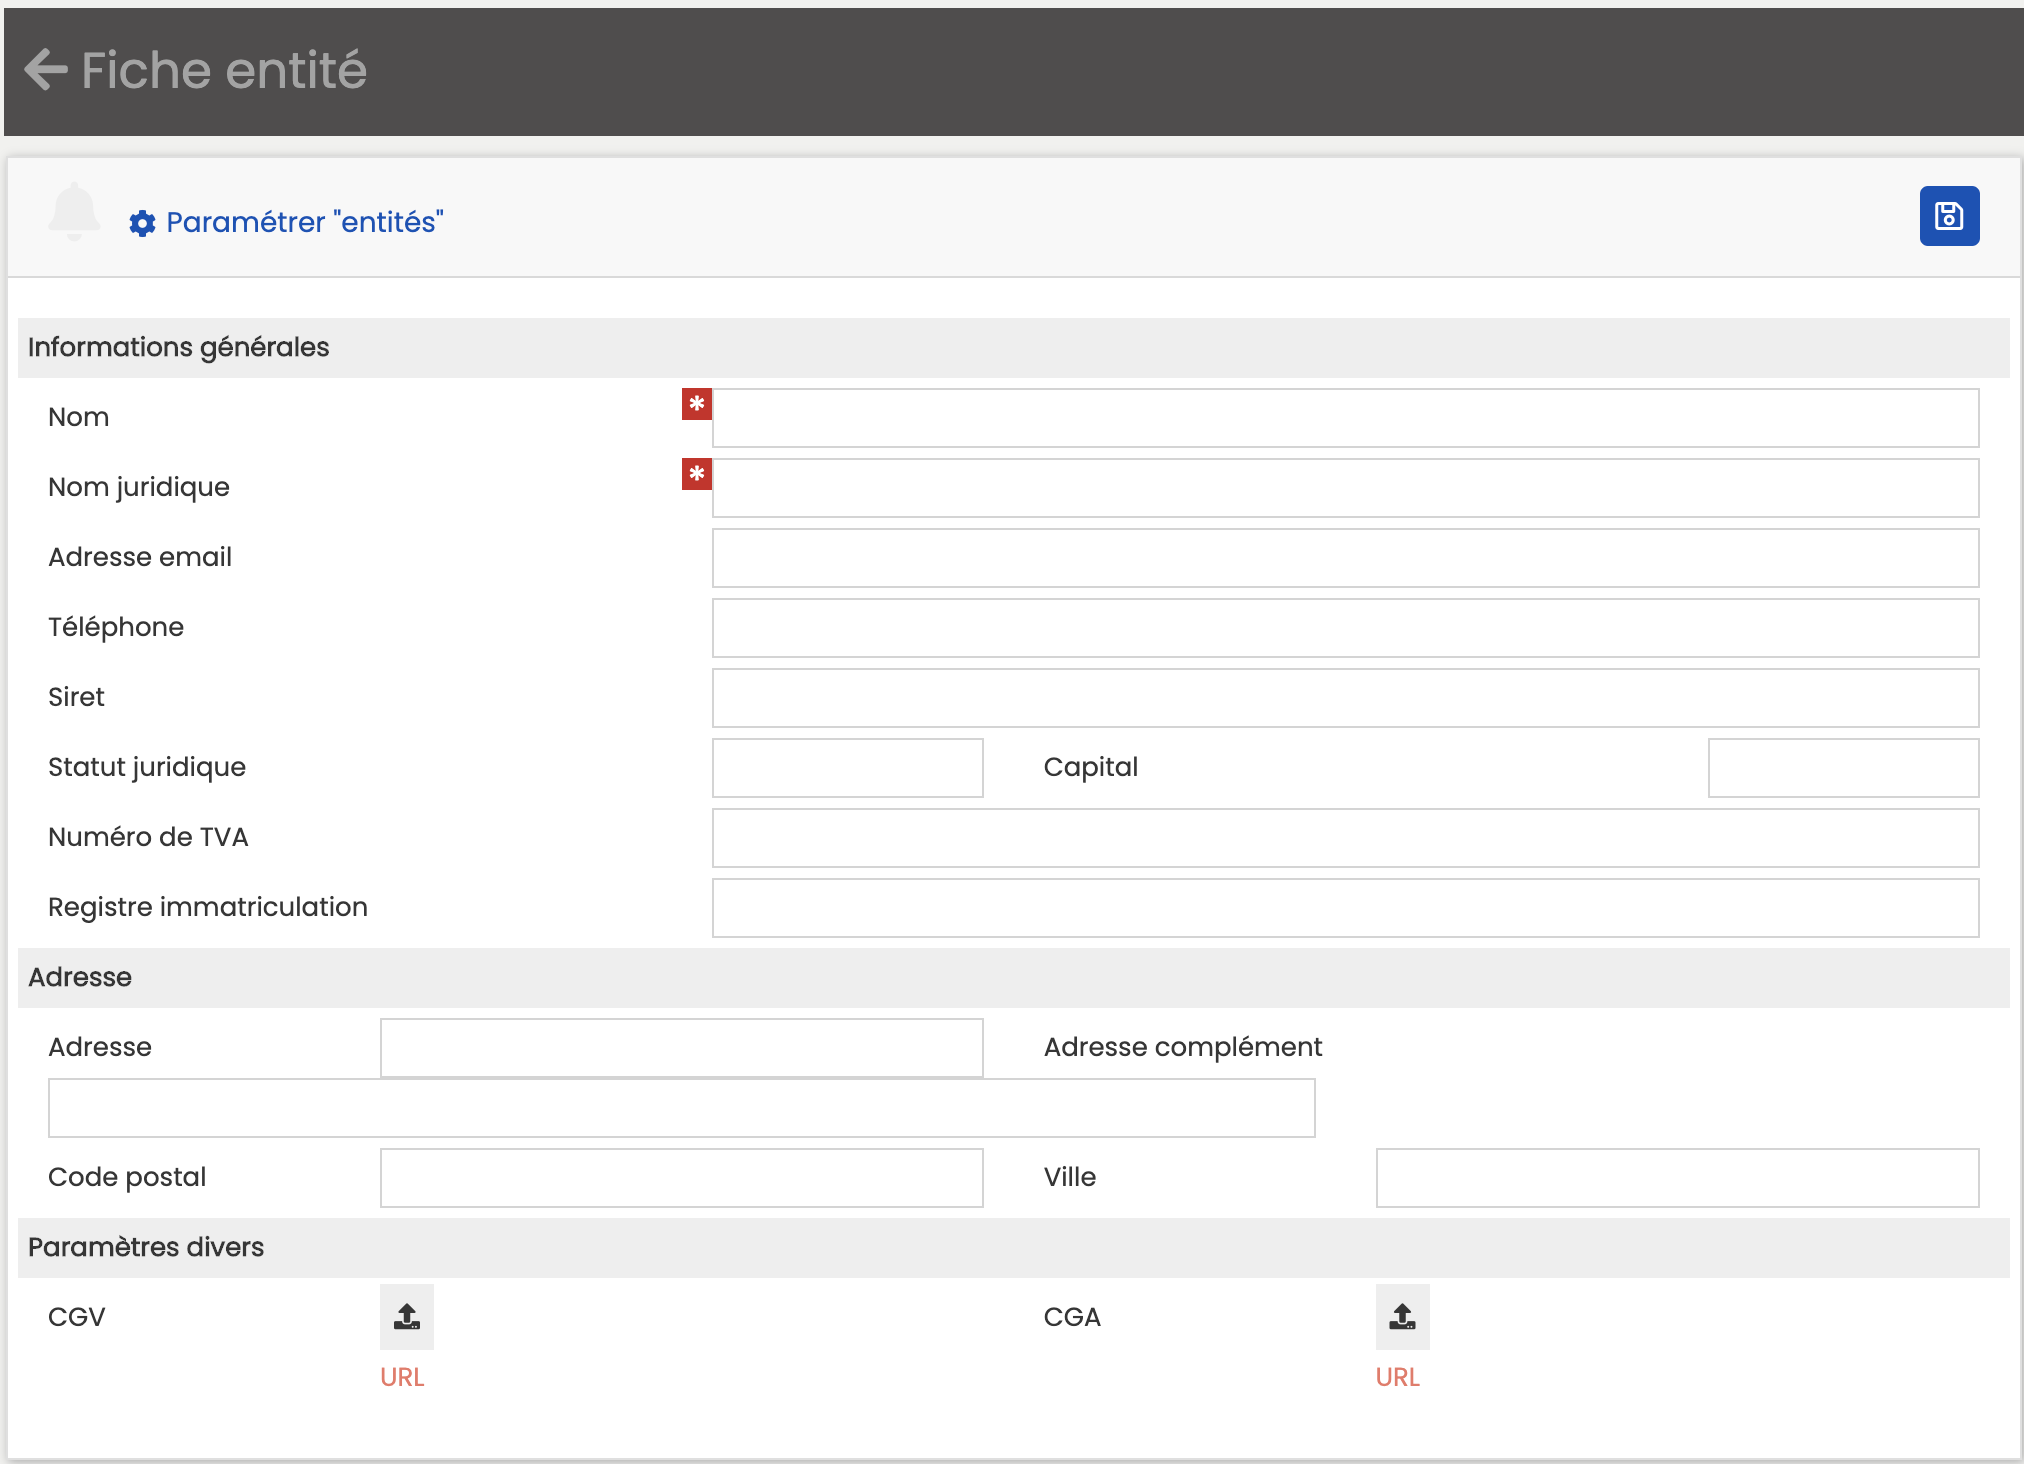Click the Adresse street input field
2024x1464 pixels.
pyautogui.click(x=682, y=1048)
